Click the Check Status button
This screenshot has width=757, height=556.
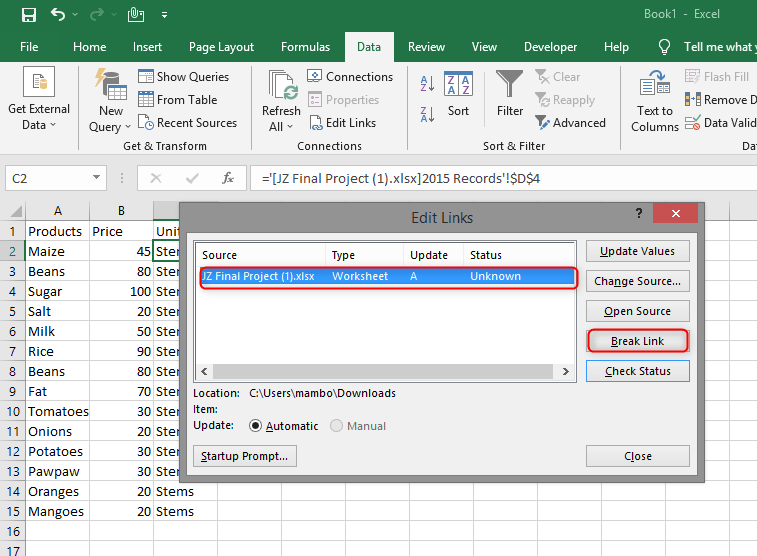637,371
